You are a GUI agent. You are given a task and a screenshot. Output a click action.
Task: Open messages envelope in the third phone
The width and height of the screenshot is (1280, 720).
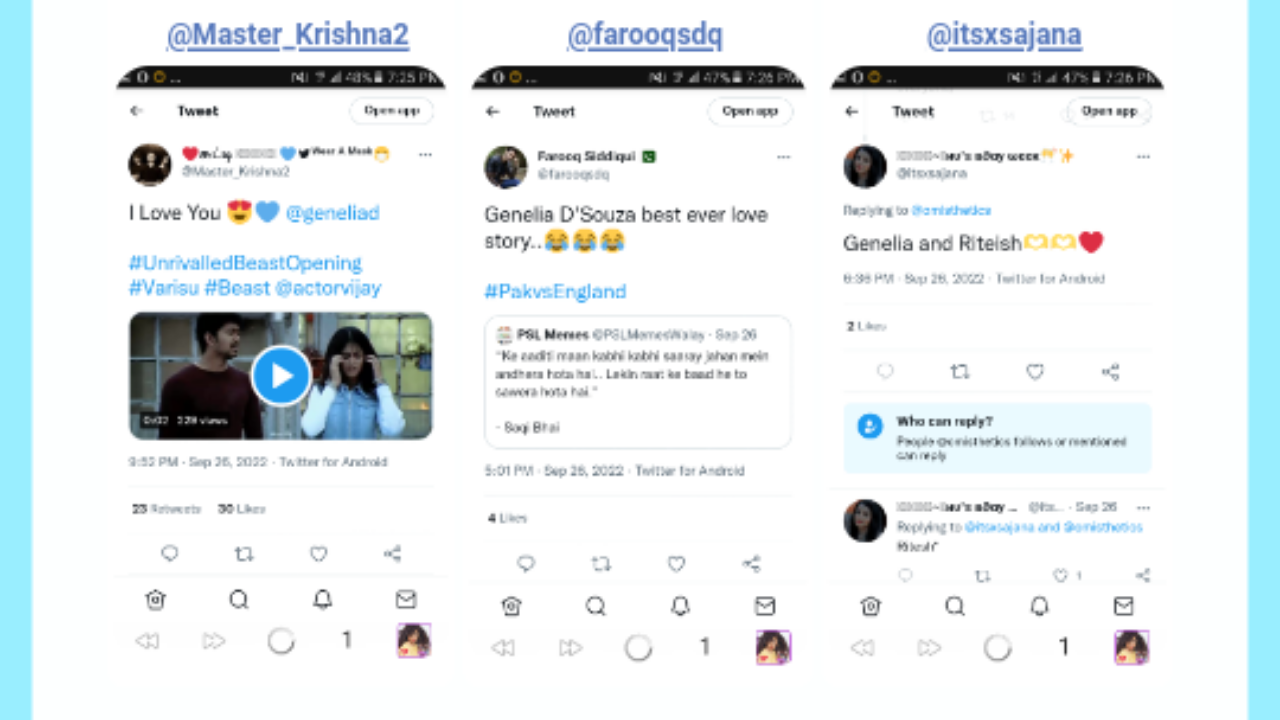click(1123, 606)
